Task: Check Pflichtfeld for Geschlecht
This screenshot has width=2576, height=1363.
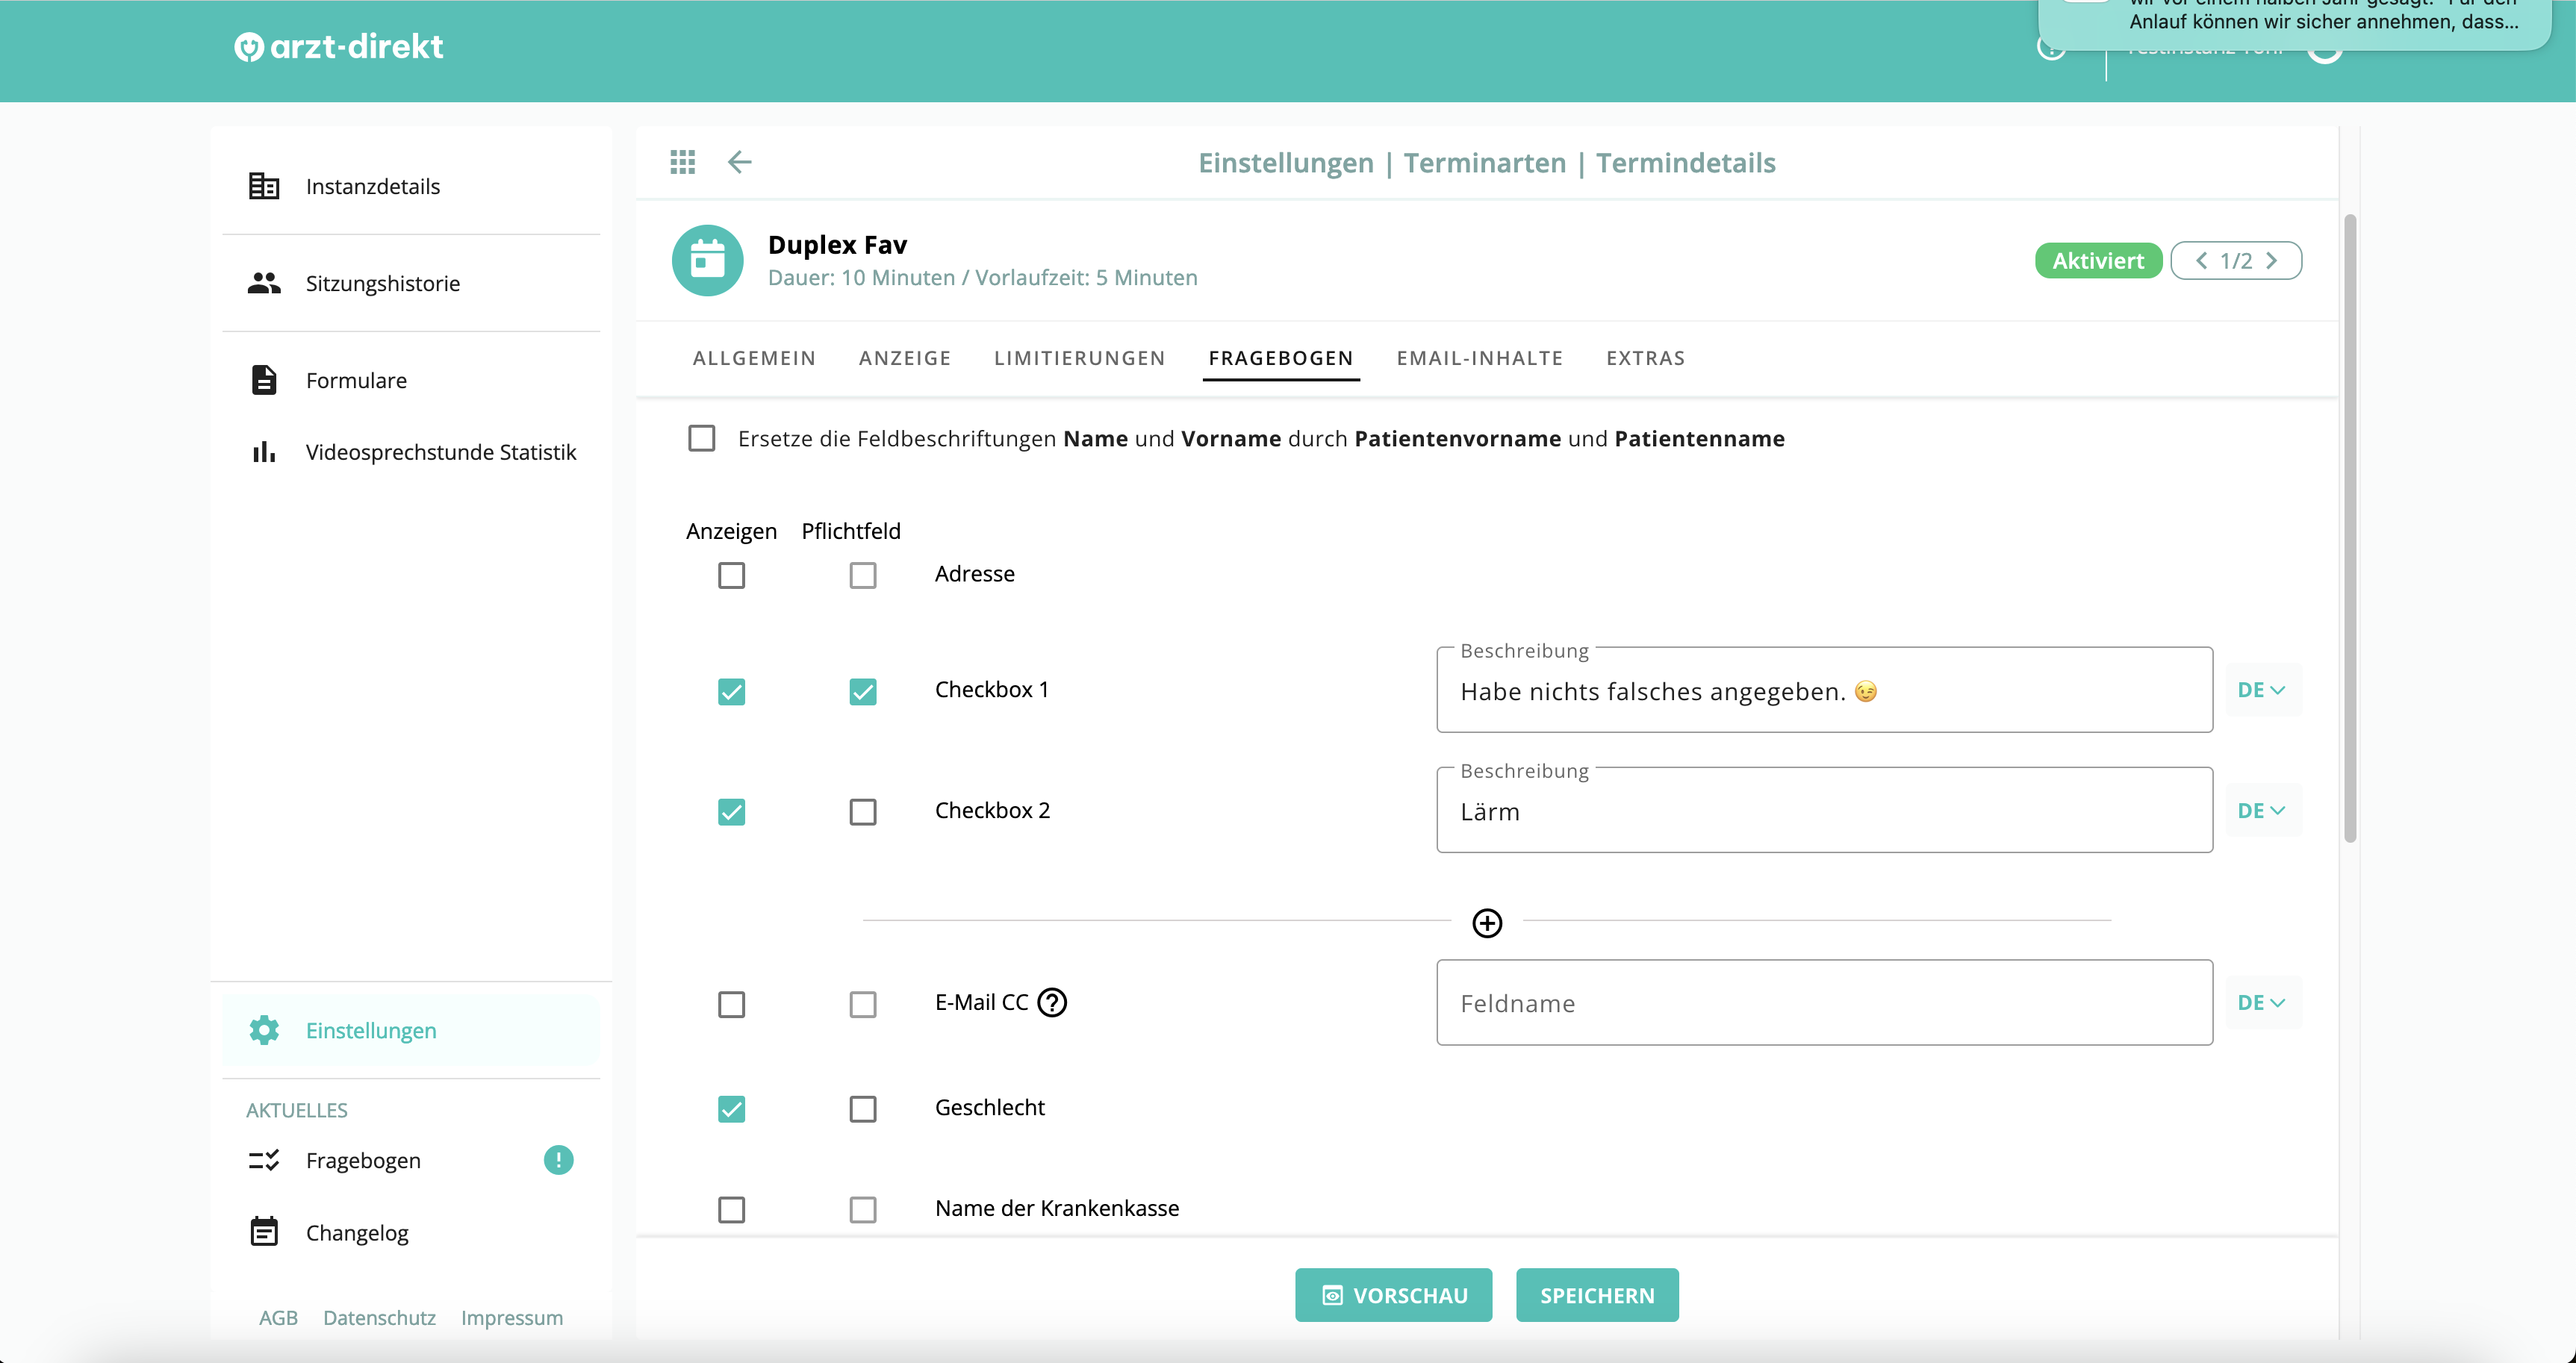Action: click(x=862, y=1108)
